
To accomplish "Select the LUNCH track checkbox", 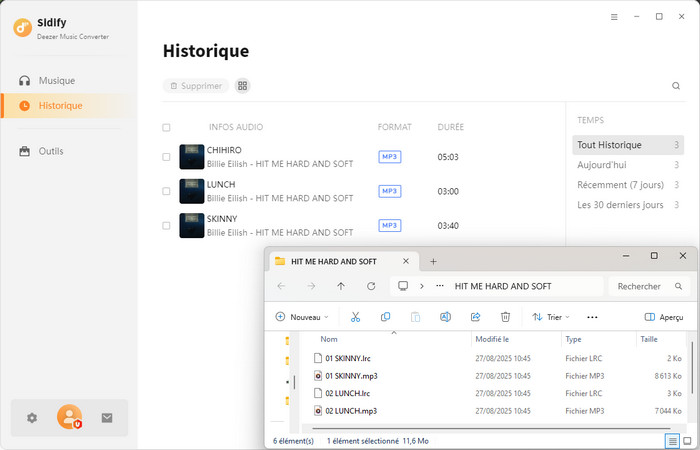I will click(x=166, y=191).
